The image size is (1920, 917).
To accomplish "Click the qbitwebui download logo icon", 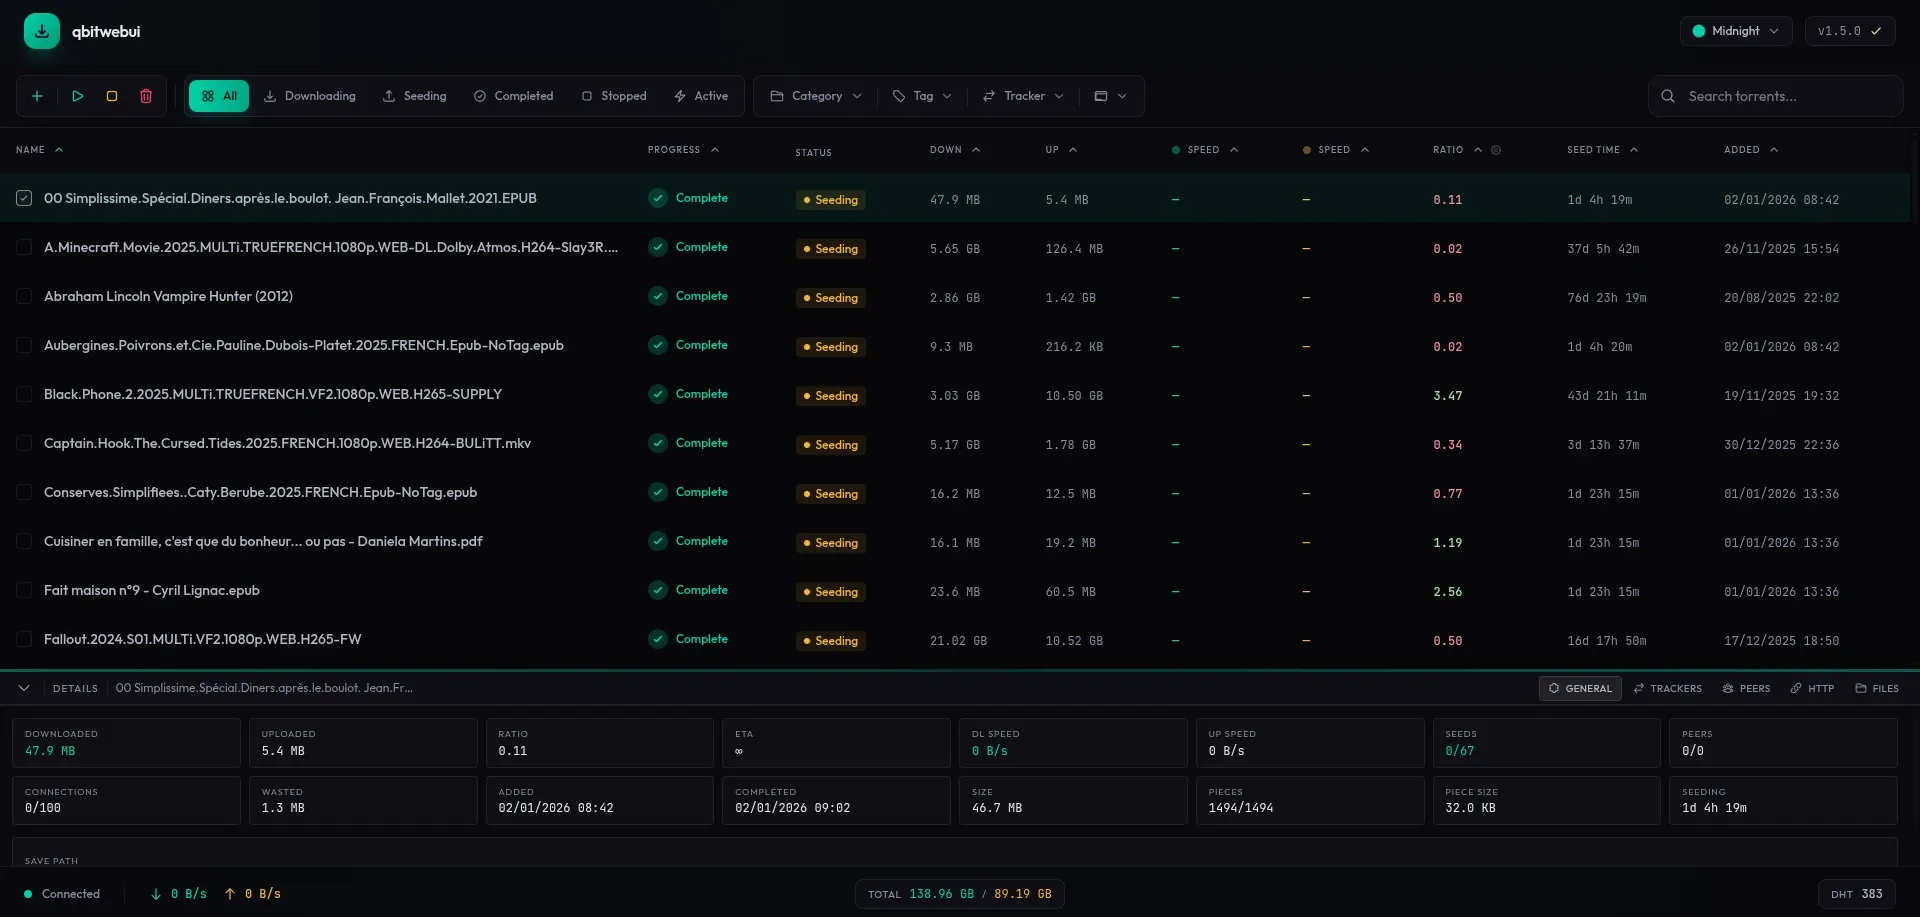I will 42,31.
